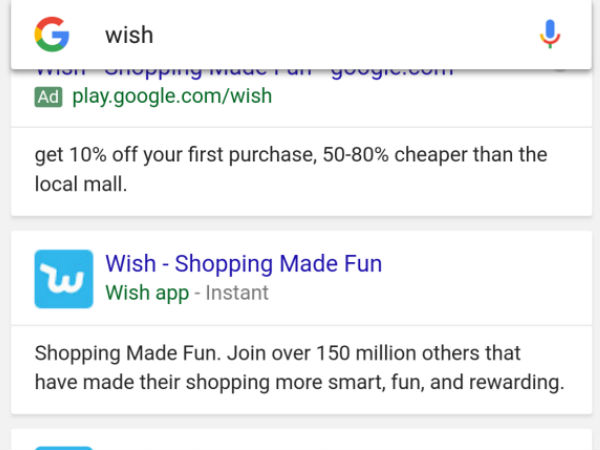
Task: Click the search field containing "wish"
Action: pos(300,34)
